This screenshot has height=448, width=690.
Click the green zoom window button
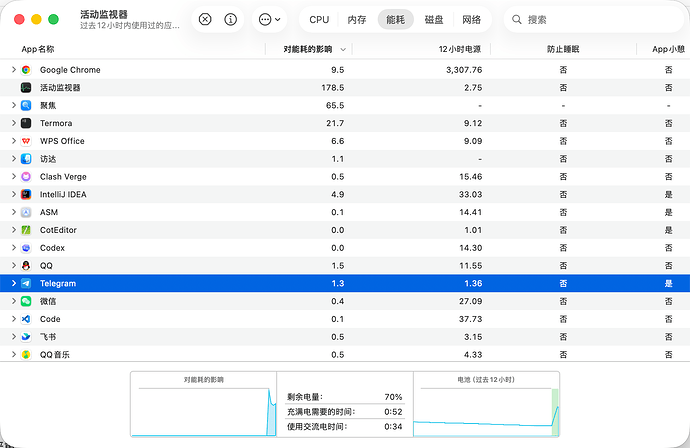point(53,19)
